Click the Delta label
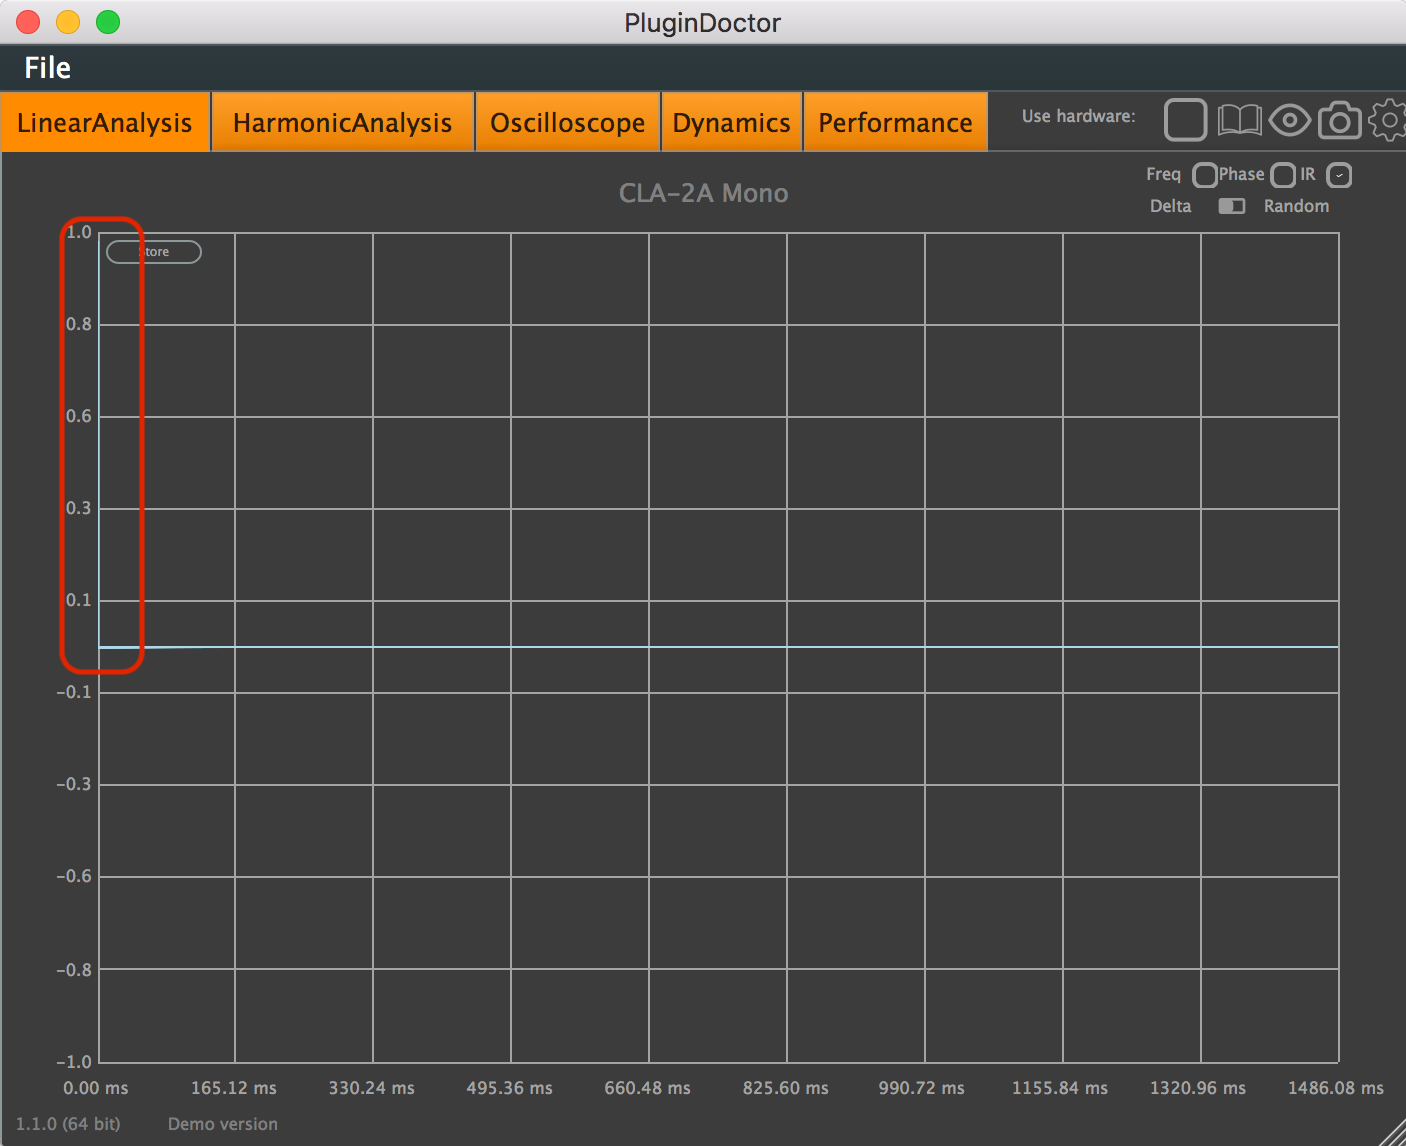This screenshot has height=1146, width=1406. 1170,206
